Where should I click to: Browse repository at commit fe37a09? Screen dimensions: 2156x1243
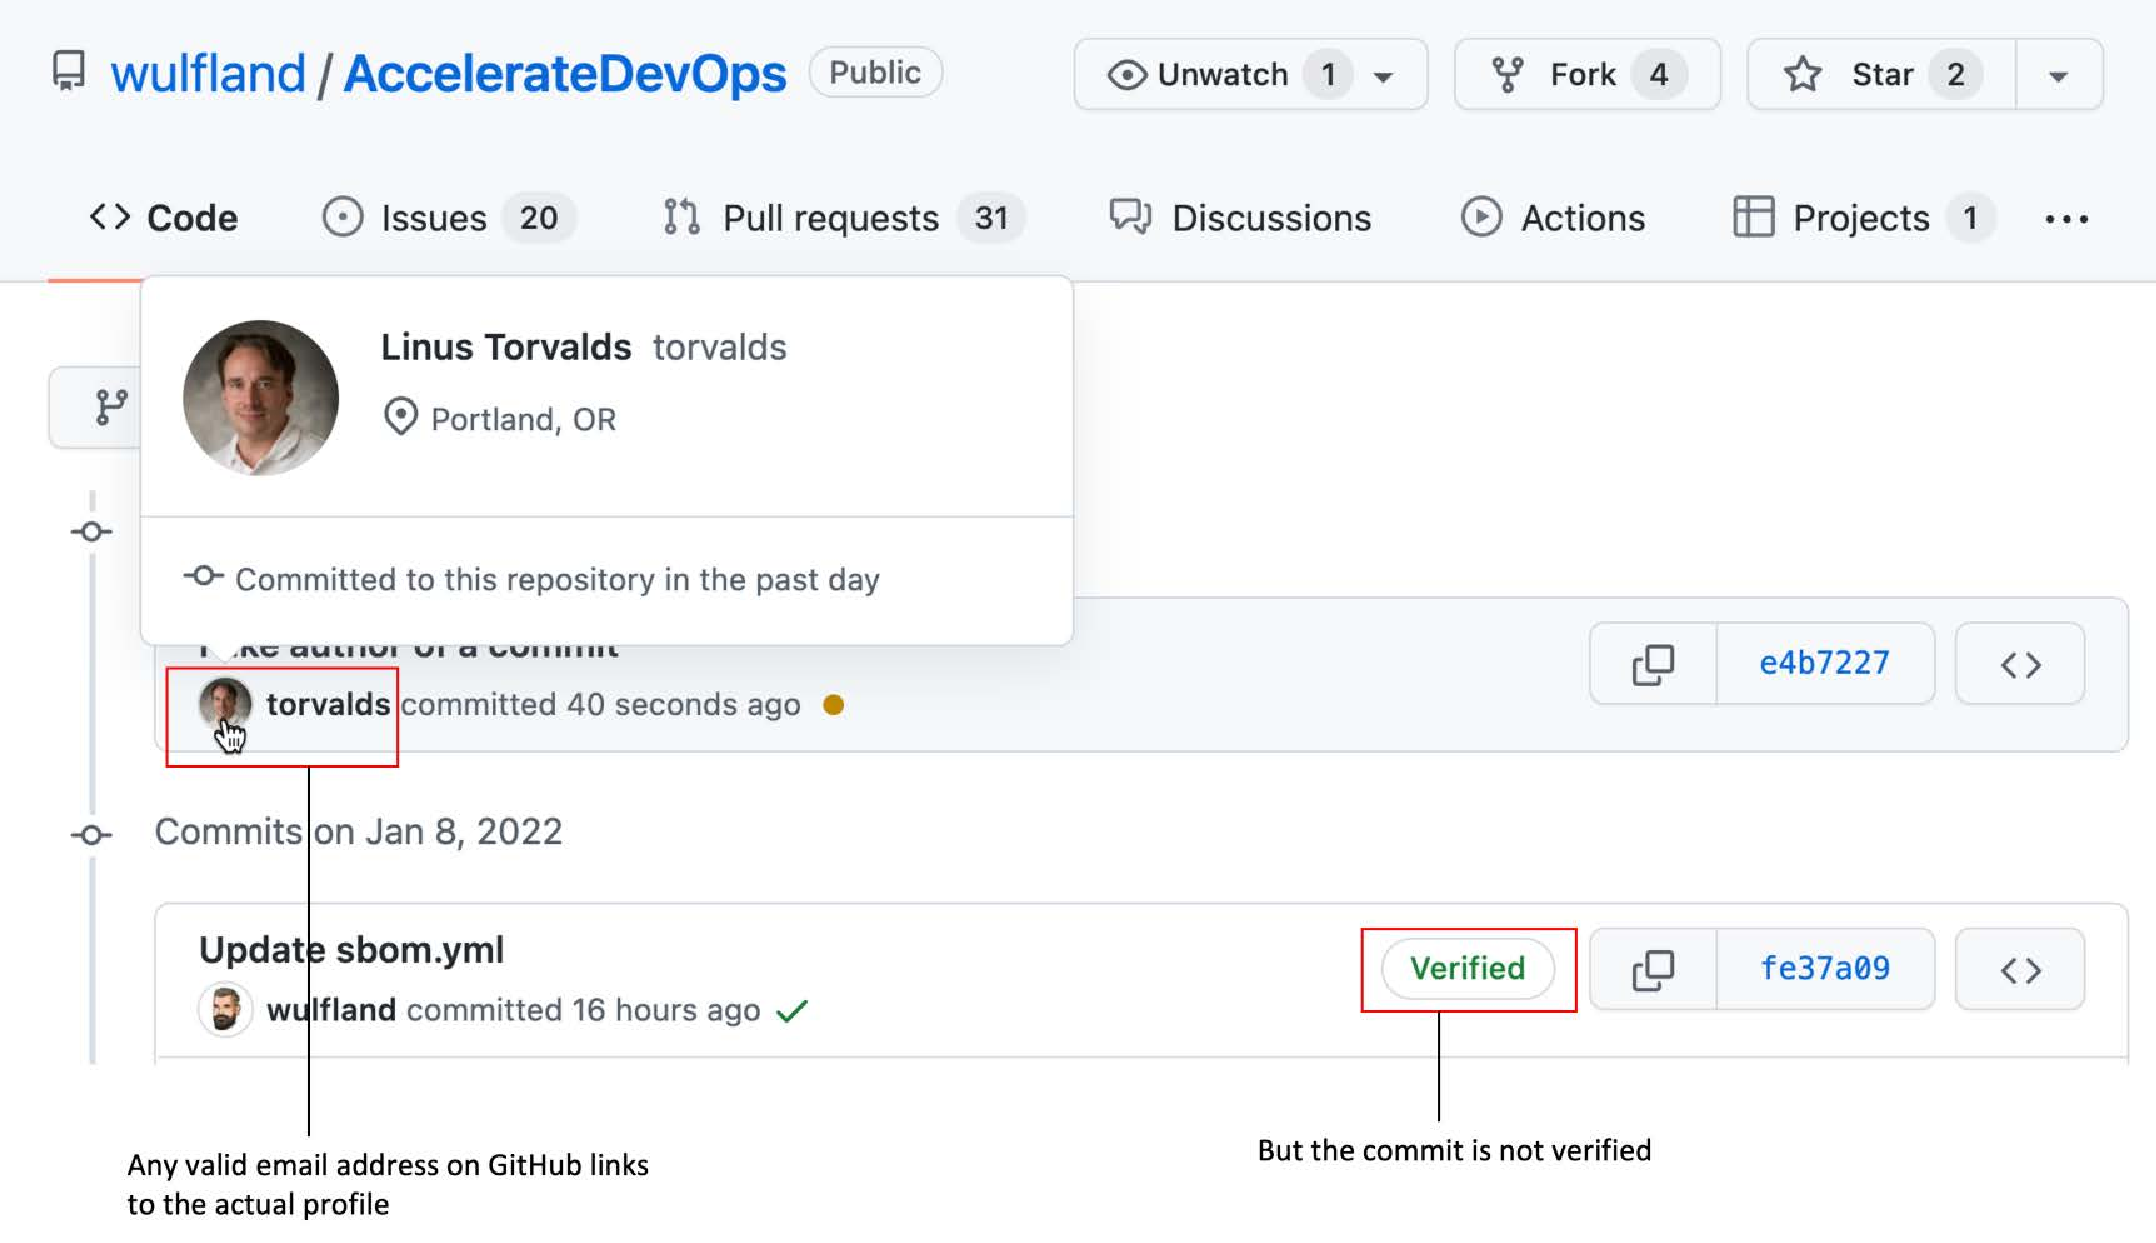2021,970
